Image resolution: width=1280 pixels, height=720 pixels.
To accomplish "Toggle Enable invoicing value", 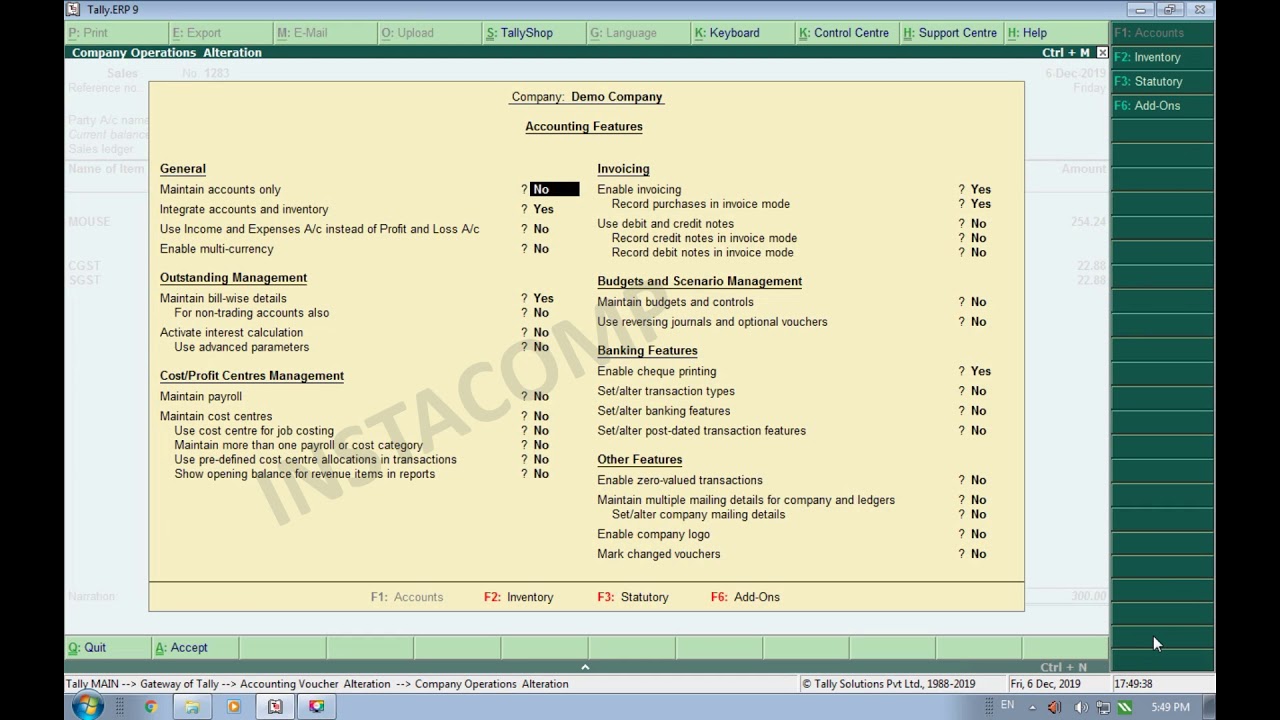I will tap(981, 189).
